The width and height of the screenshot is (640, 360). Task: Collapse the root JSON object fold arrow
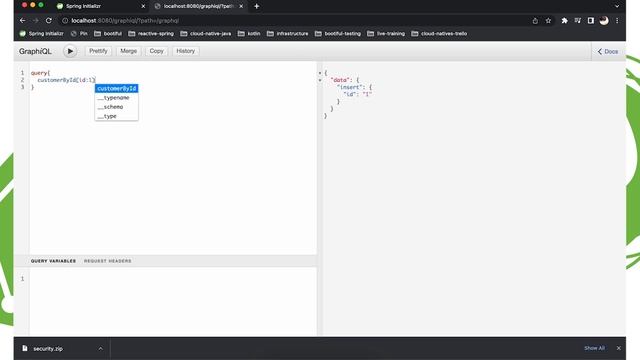320,73
